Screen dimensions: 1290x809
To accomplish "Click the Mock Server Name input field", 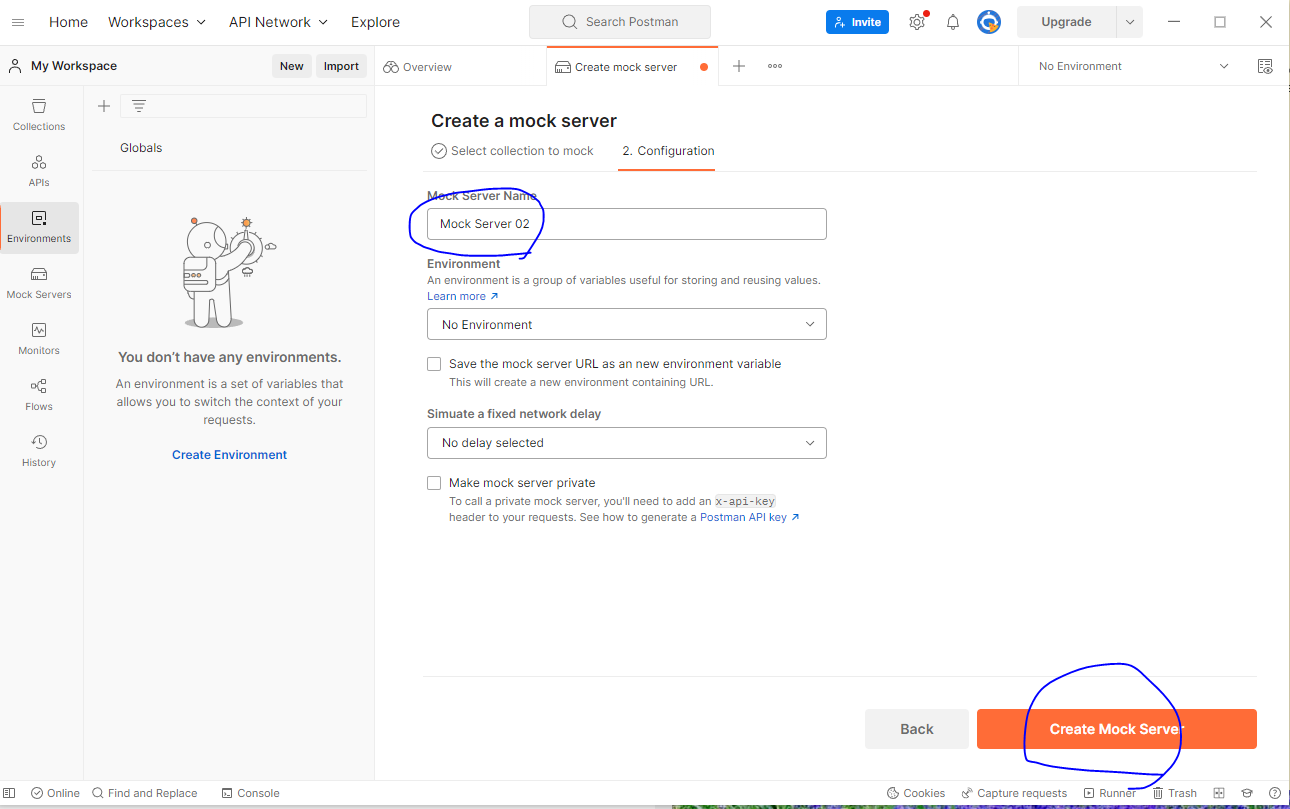I will coord(627,224).
